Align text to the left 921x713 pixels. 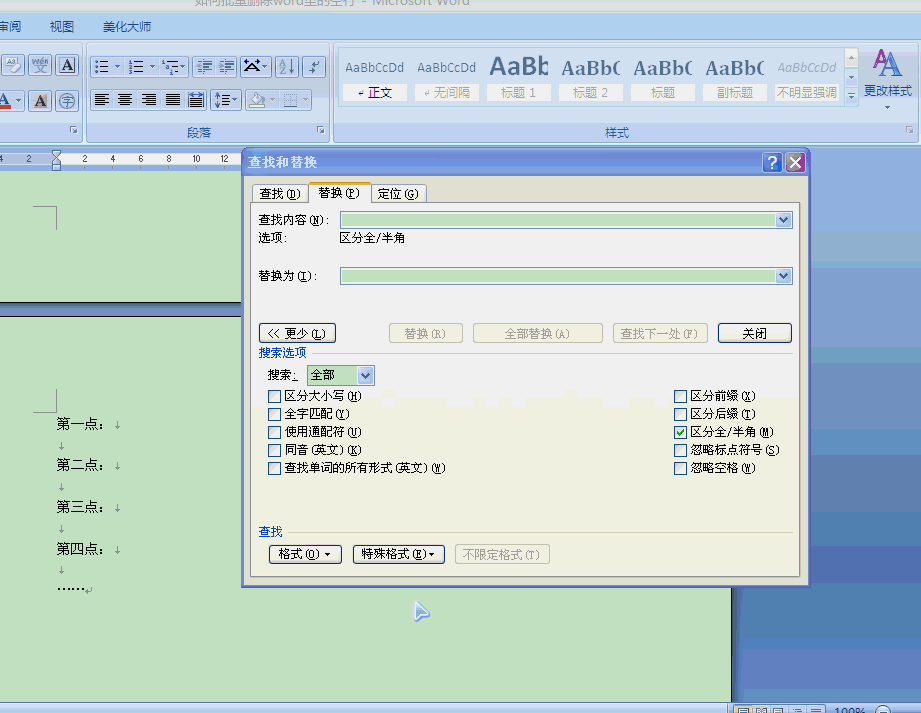tap(102, 100)
